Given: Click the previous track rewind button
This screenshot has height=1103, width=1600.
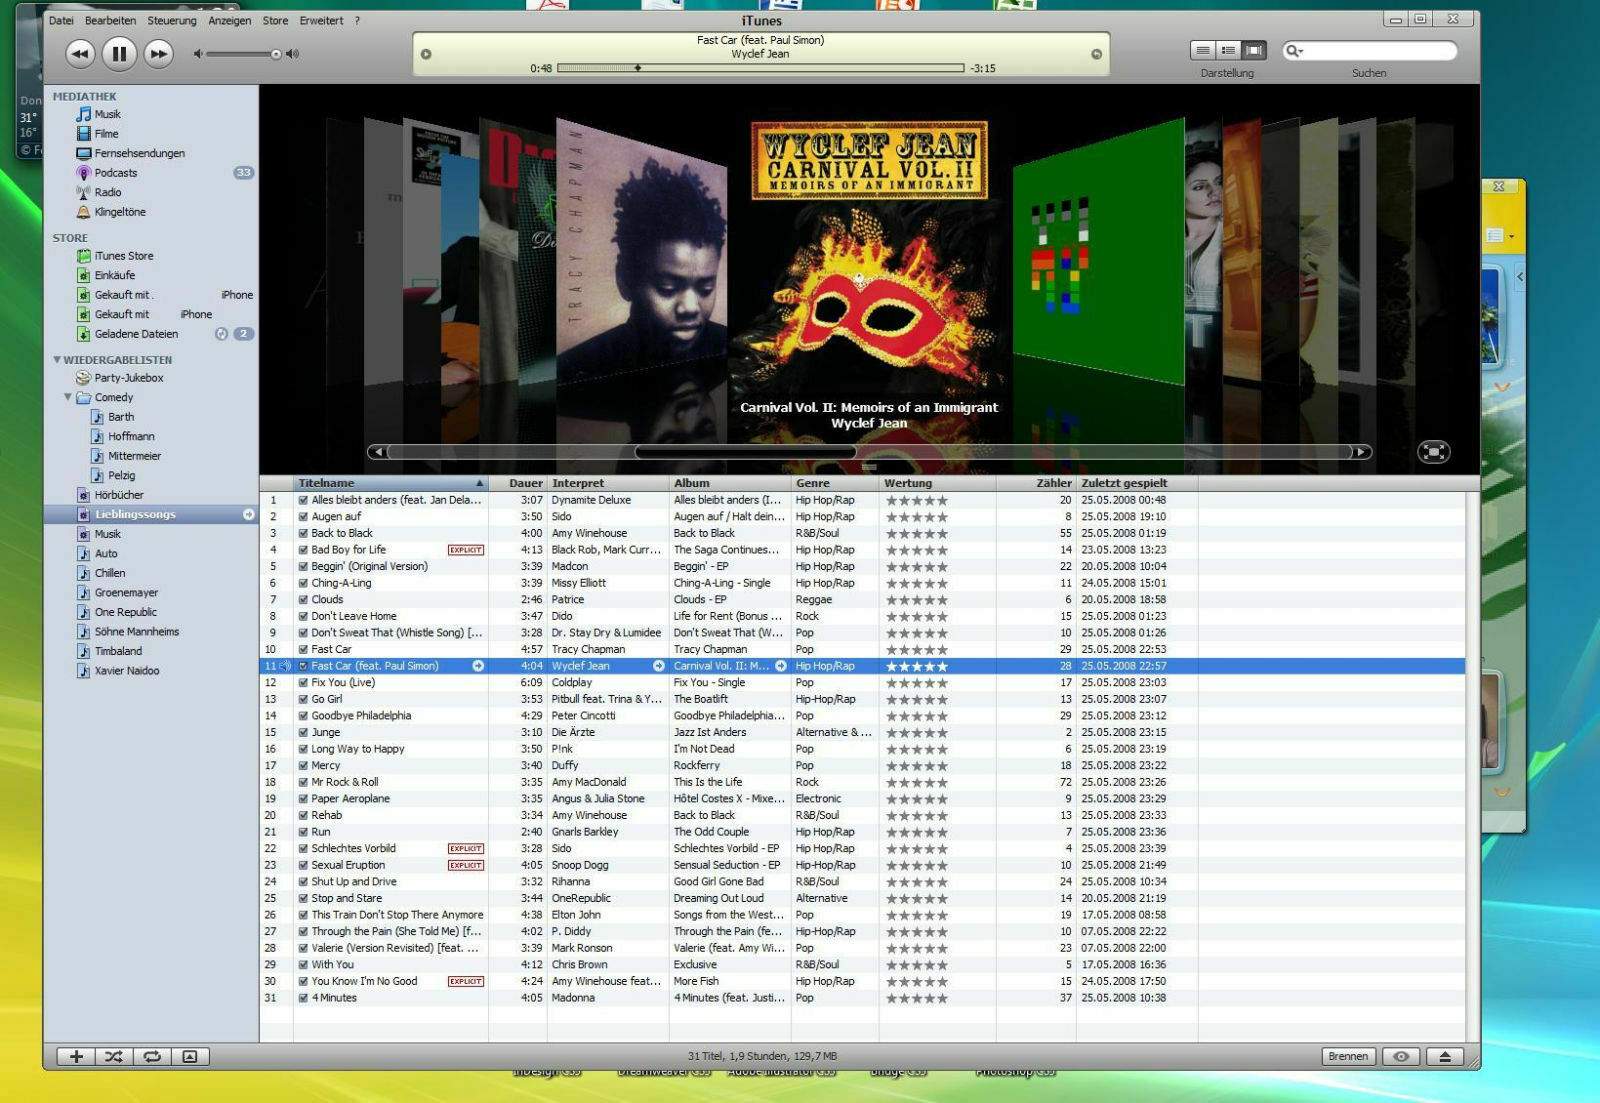Looking at the screenshot, I should pos(80,54).
